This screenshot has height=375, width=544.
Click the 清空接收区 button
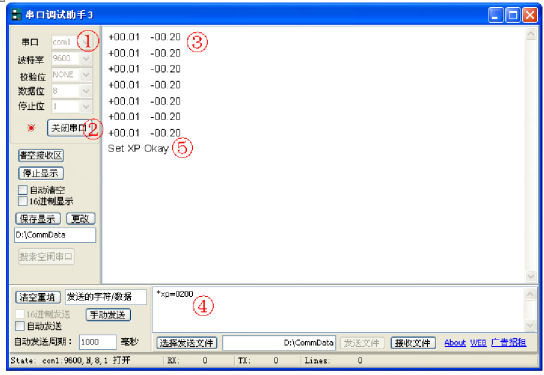[41, 155]
